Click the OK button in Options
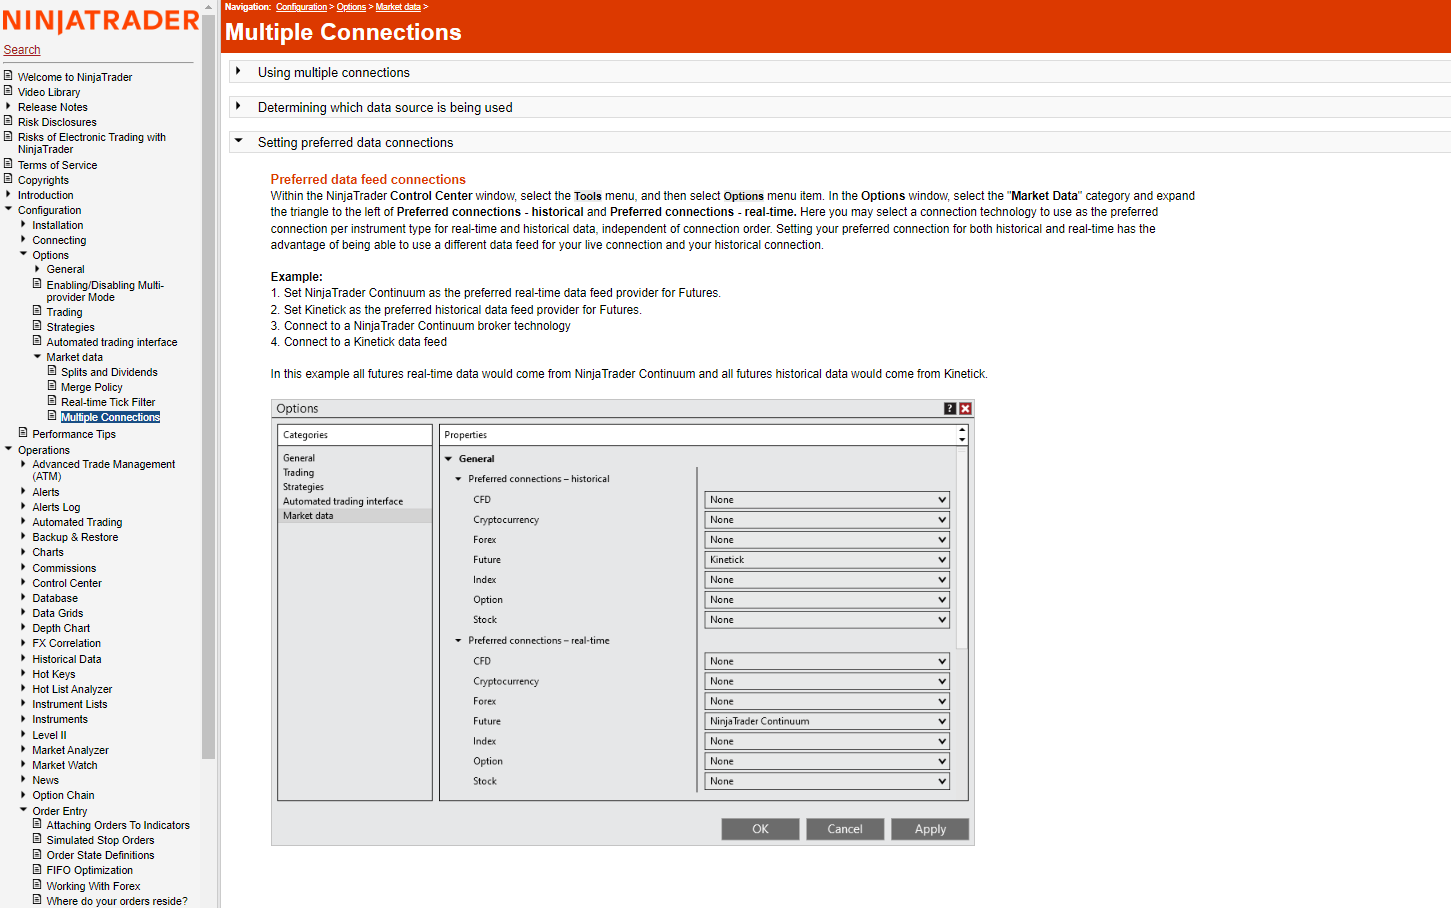Screen dimensions: 1451x908 coord(760,829)
